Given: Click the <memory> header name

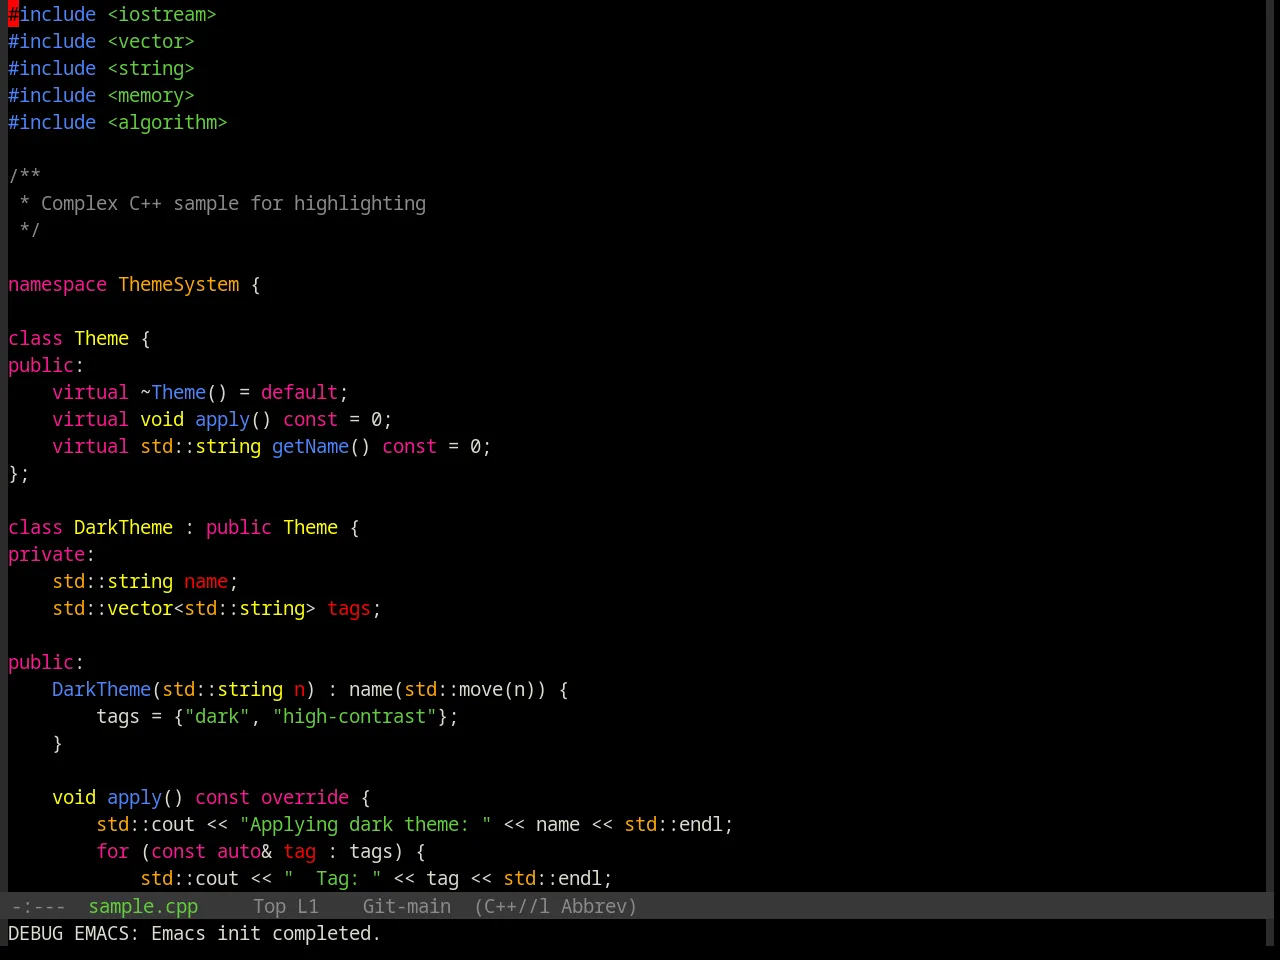Looking at the screenshot, I should tap(151, 95).
